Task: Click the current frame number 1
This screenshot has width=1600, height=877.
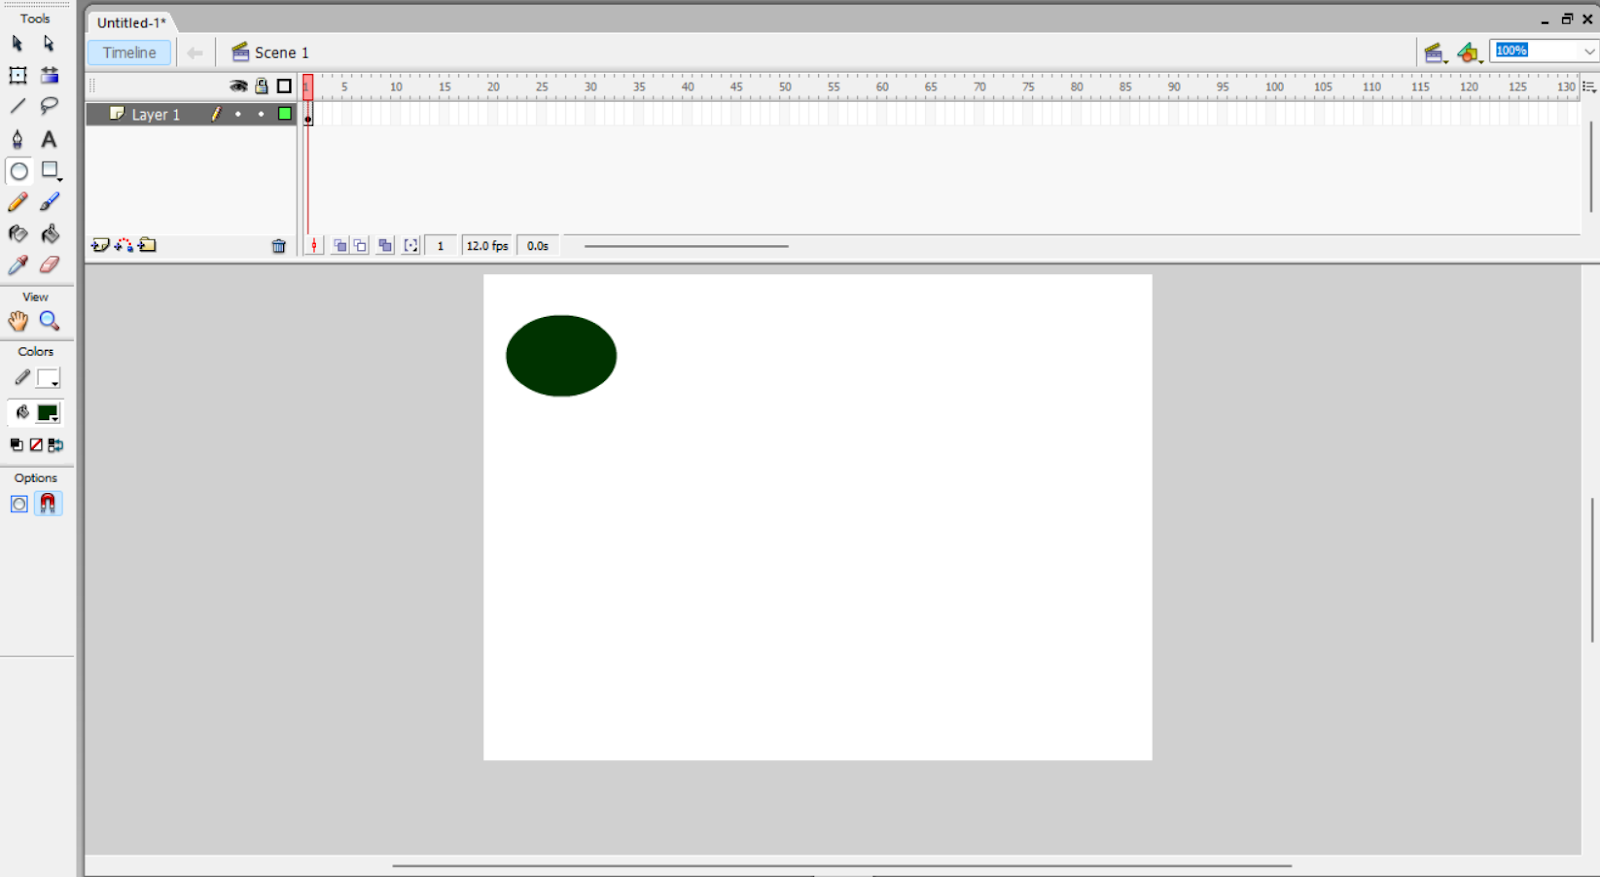Action: pos(440,246)
